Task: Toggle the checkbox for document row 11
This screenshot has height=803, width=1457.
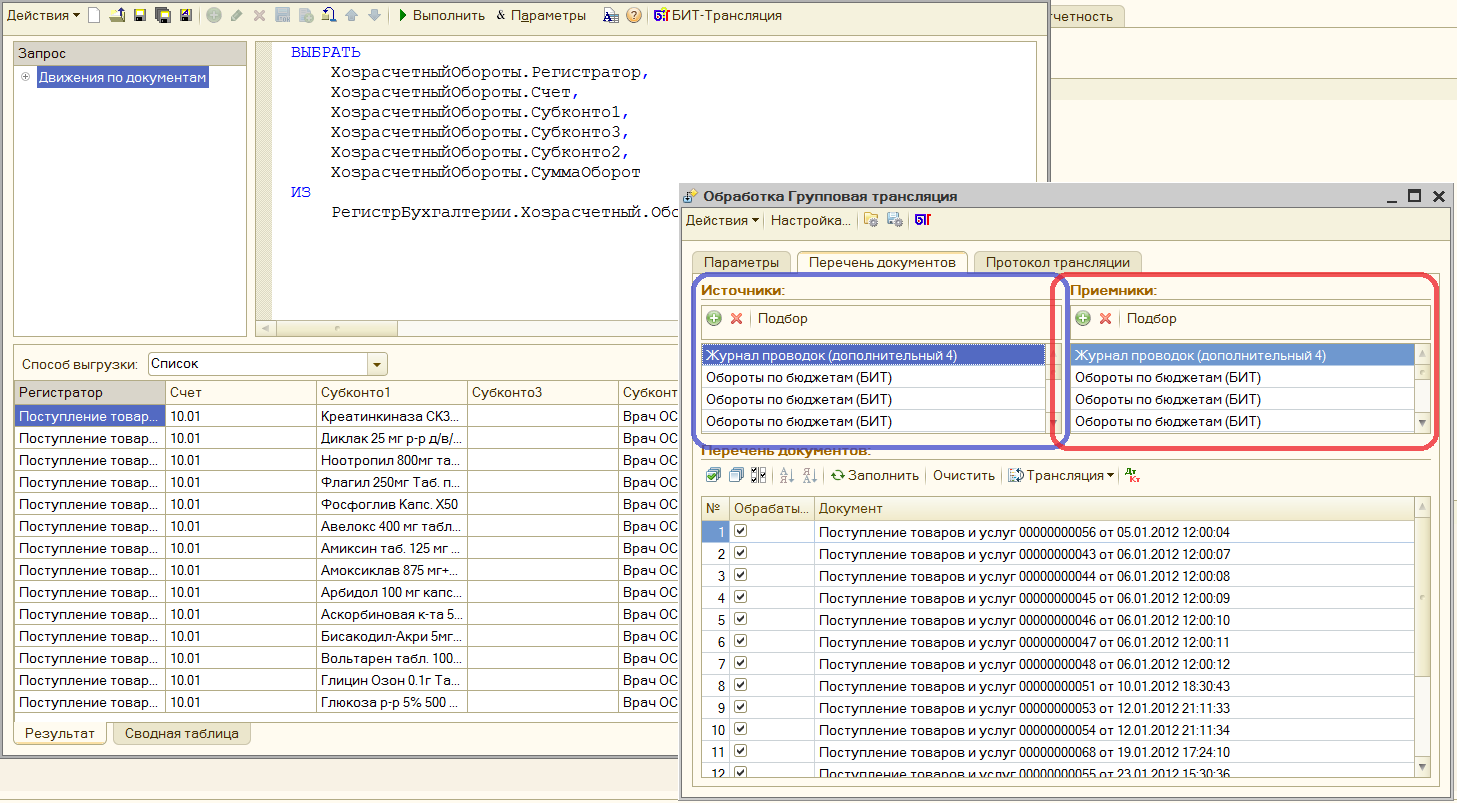Action: 741,751
